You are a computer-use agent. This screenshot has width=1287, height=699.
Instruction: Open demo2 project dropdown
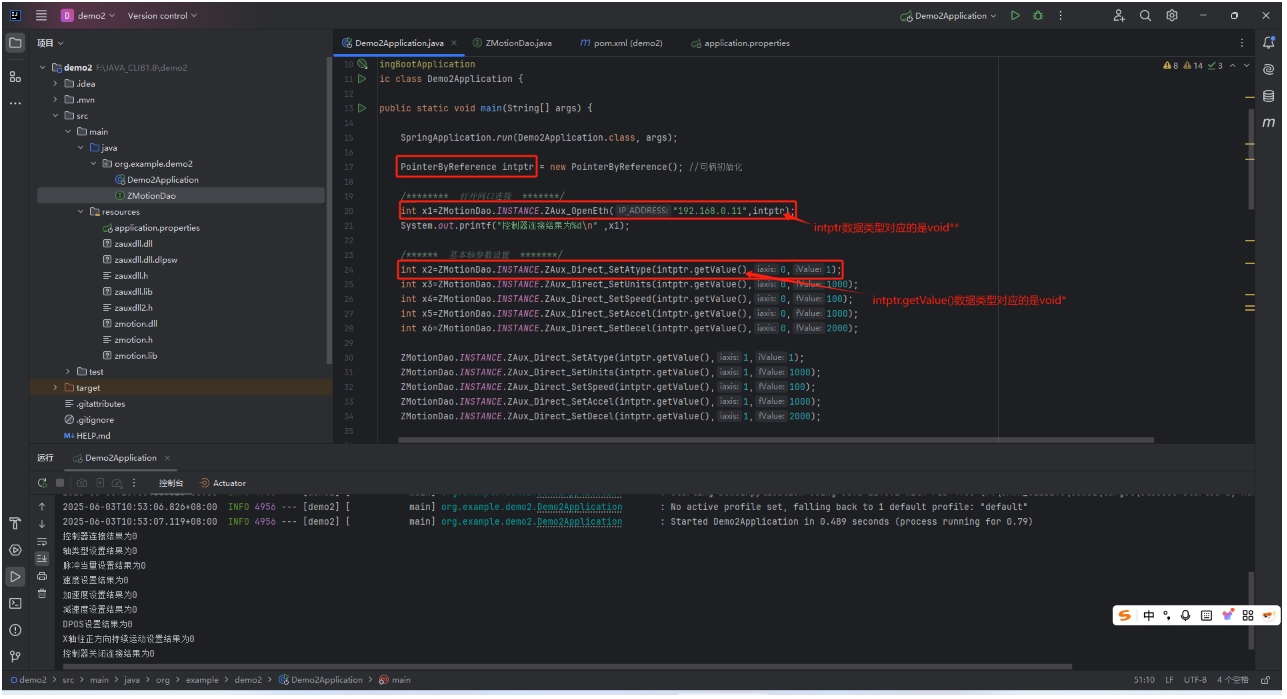pos(88,16)
